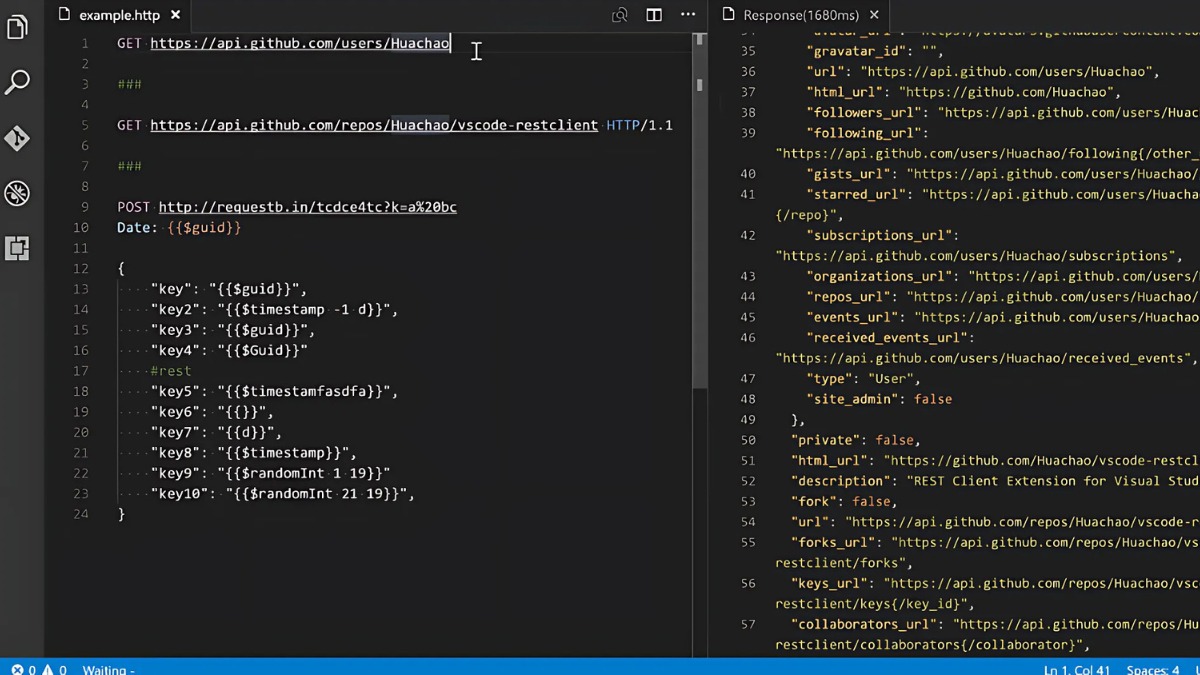The width and height of the screenshot is (1200, 675).
Task: Open the More Actions ellipsis menu
Action: [687, 15]
